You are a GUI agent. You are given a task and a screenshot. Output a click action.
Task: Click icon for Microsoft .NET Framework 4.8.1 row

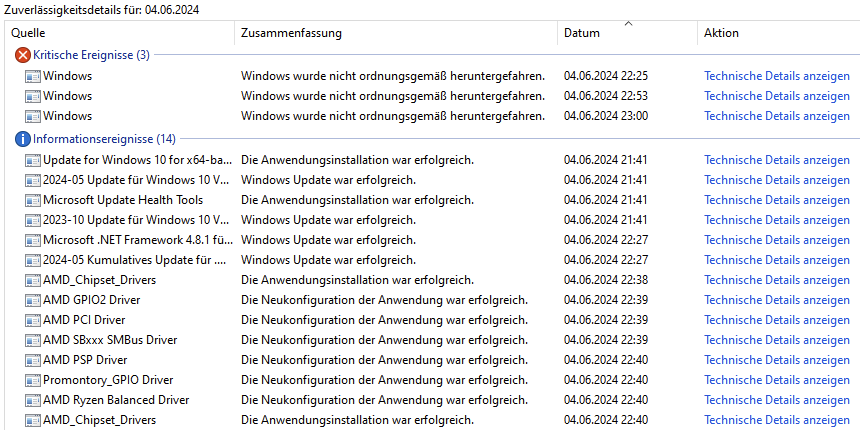coord(33,240)
